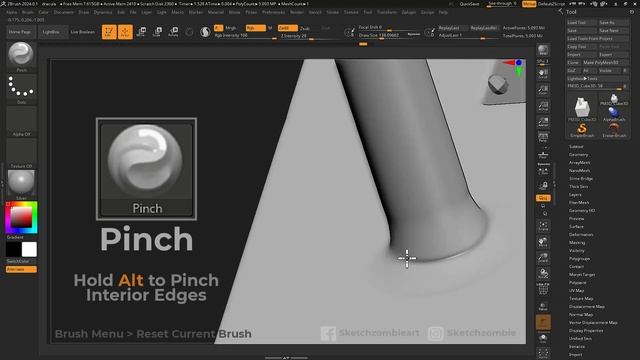Activate the Scale transform icon

click(157, 32)
